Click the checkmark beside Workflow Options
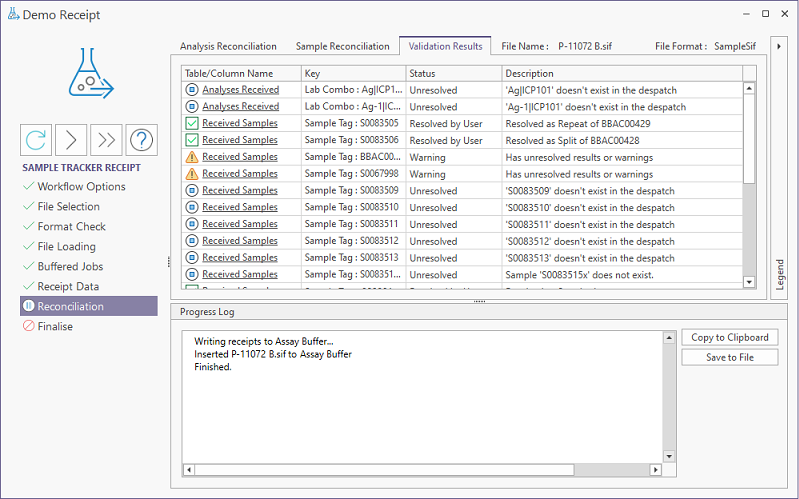The image size is (799, 499). click(x=29, y=186)
